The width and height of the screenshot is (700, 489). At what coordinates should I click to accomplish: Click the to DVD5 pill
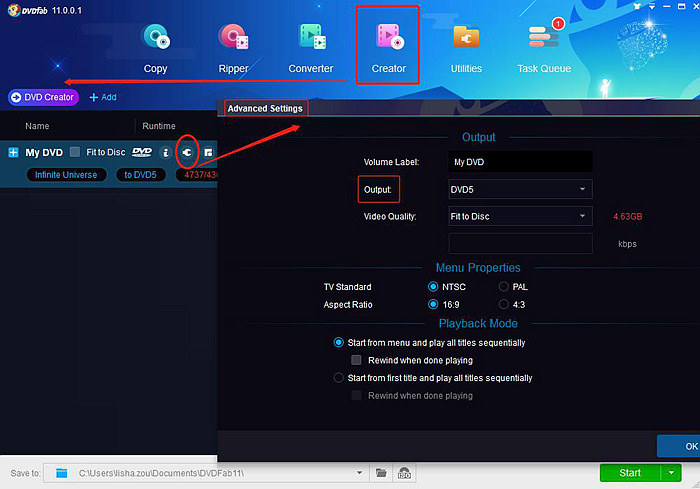pos(141,175)
